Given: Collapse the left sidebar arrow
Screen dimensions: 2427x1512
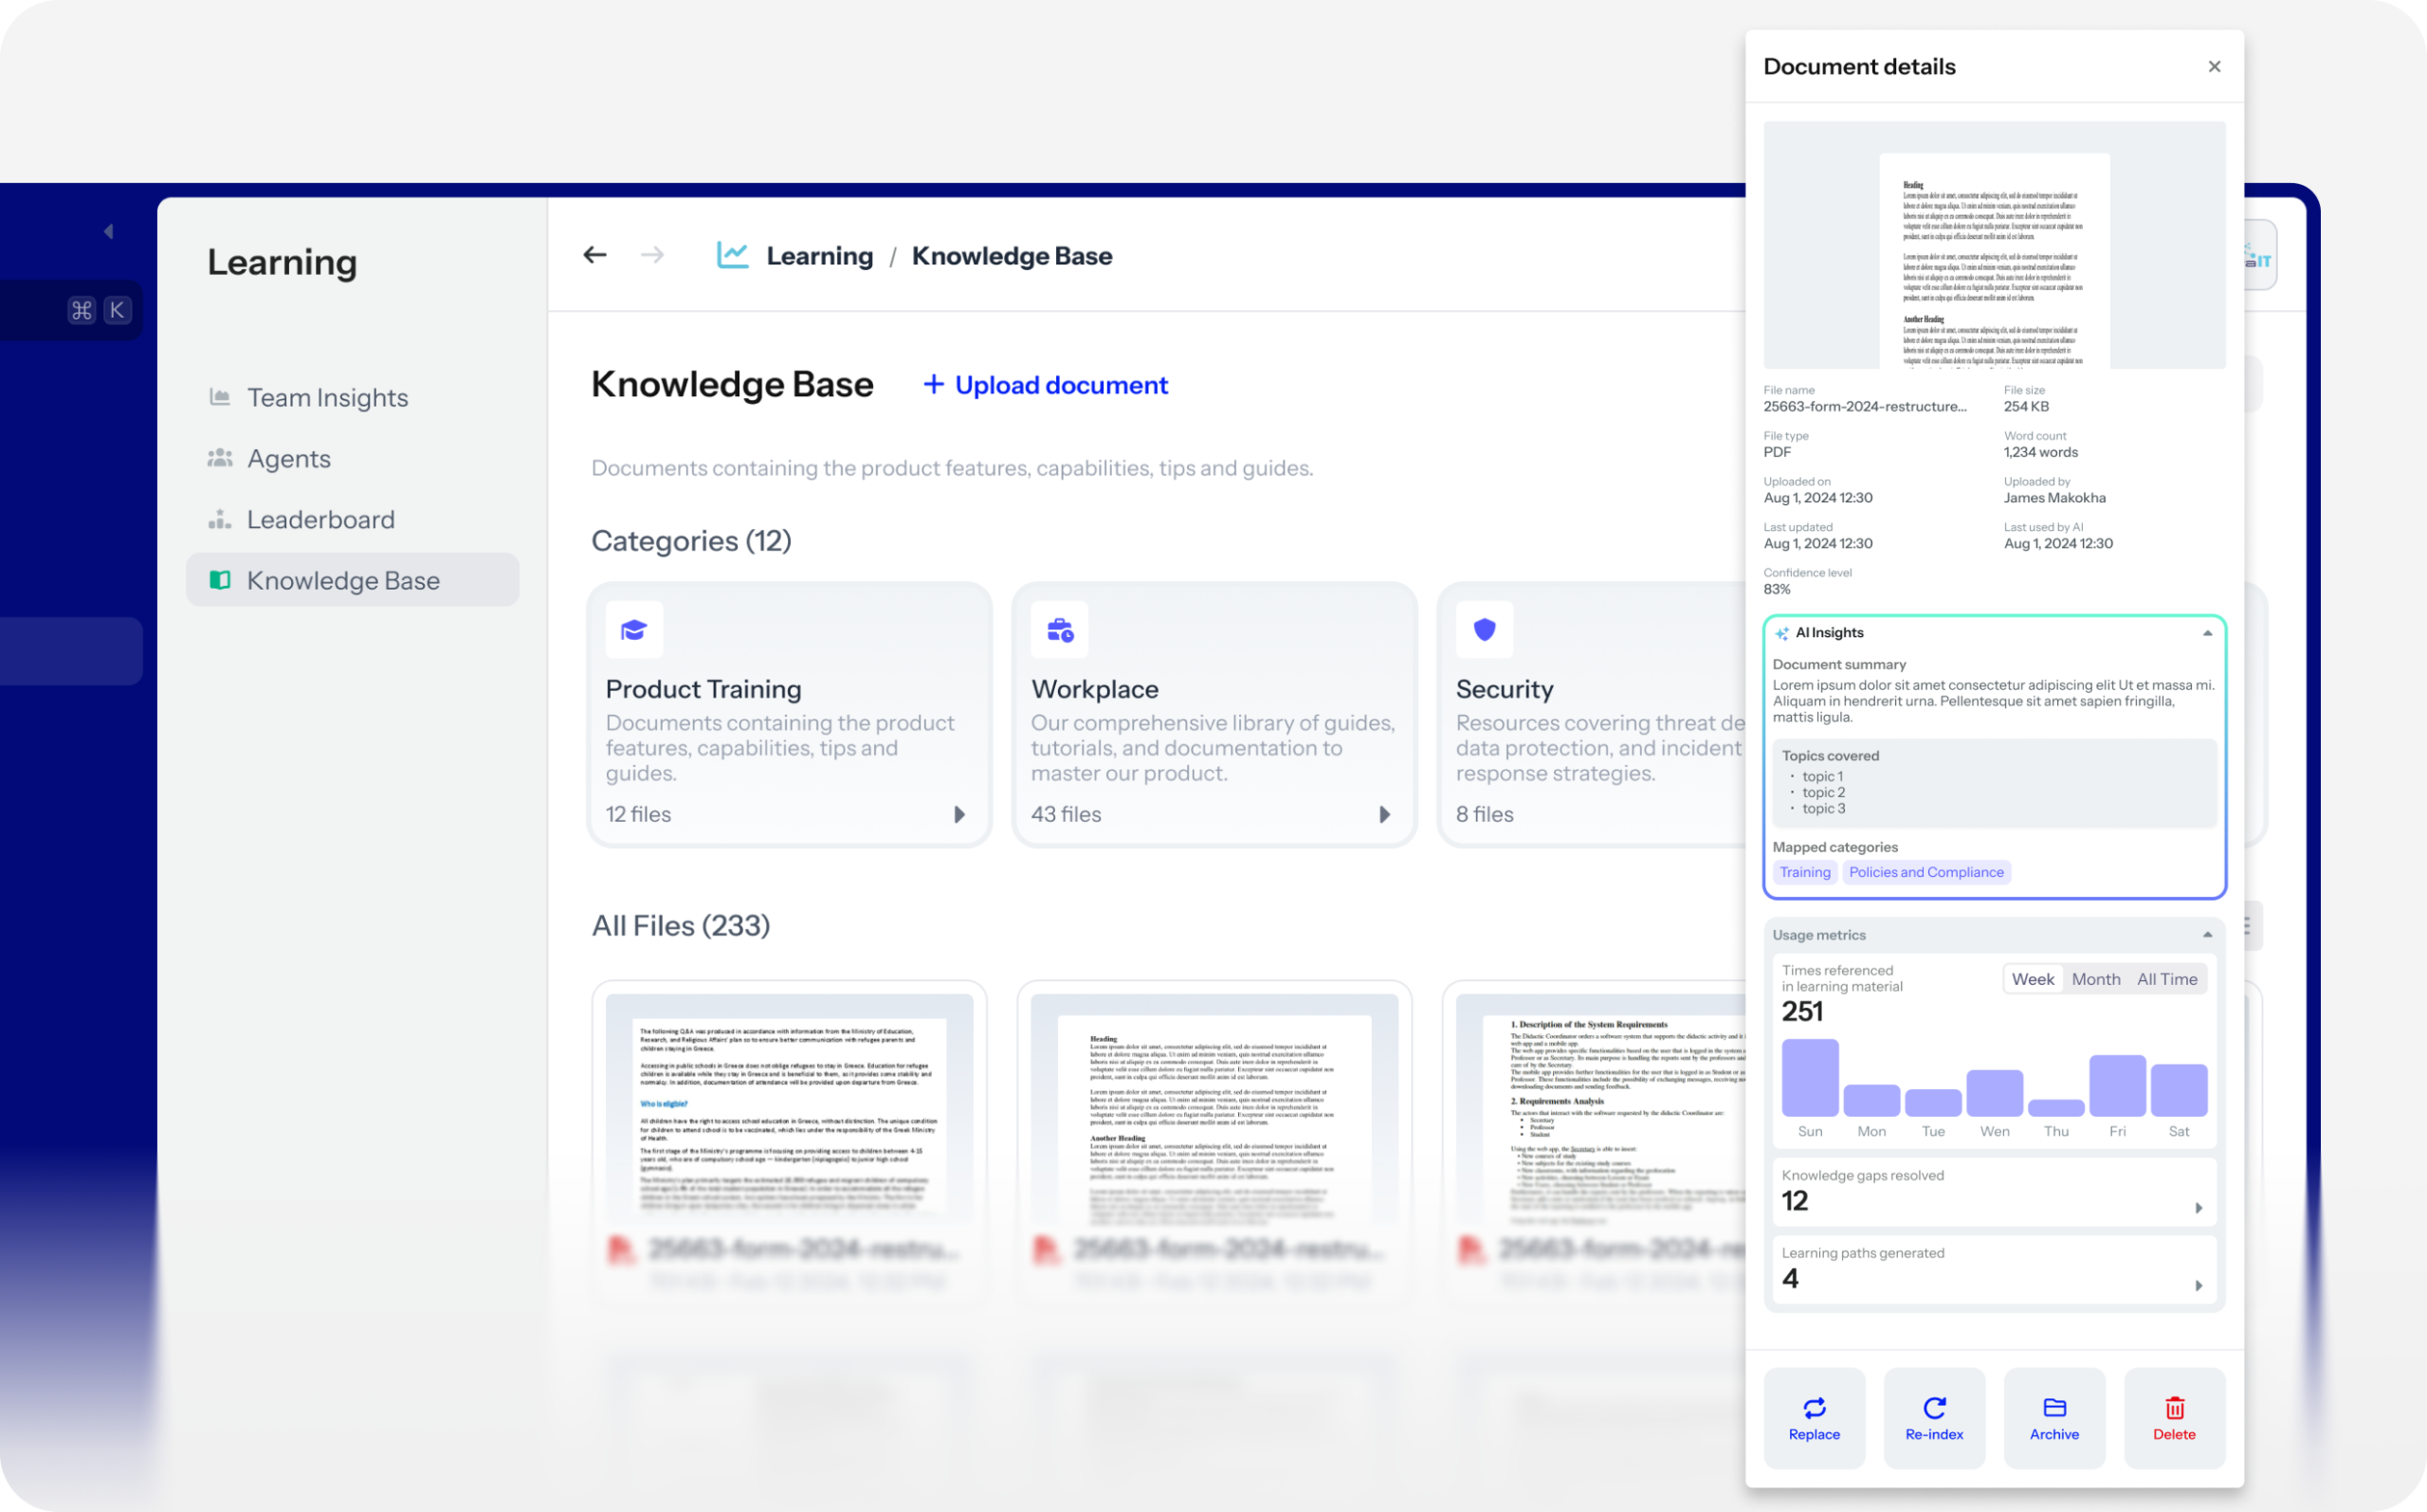Looking at the screenshot, I should (108, 231).
